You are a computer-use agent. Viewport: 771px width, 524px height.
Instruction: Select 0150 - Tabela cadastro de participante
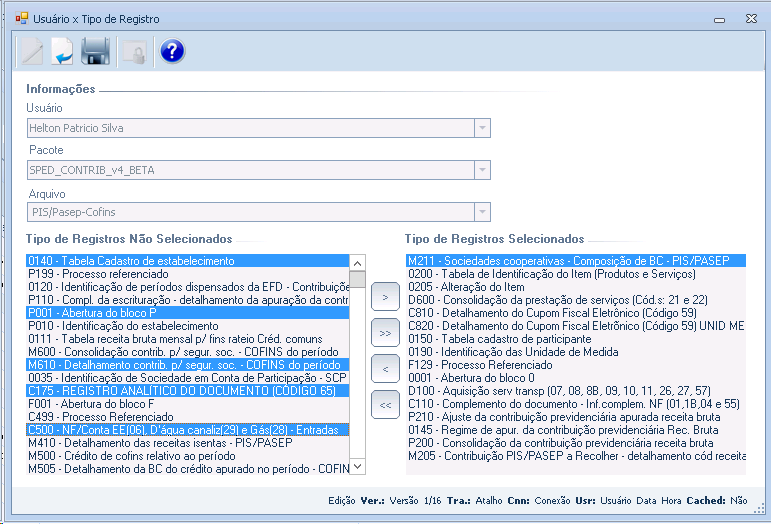point(576,339)
